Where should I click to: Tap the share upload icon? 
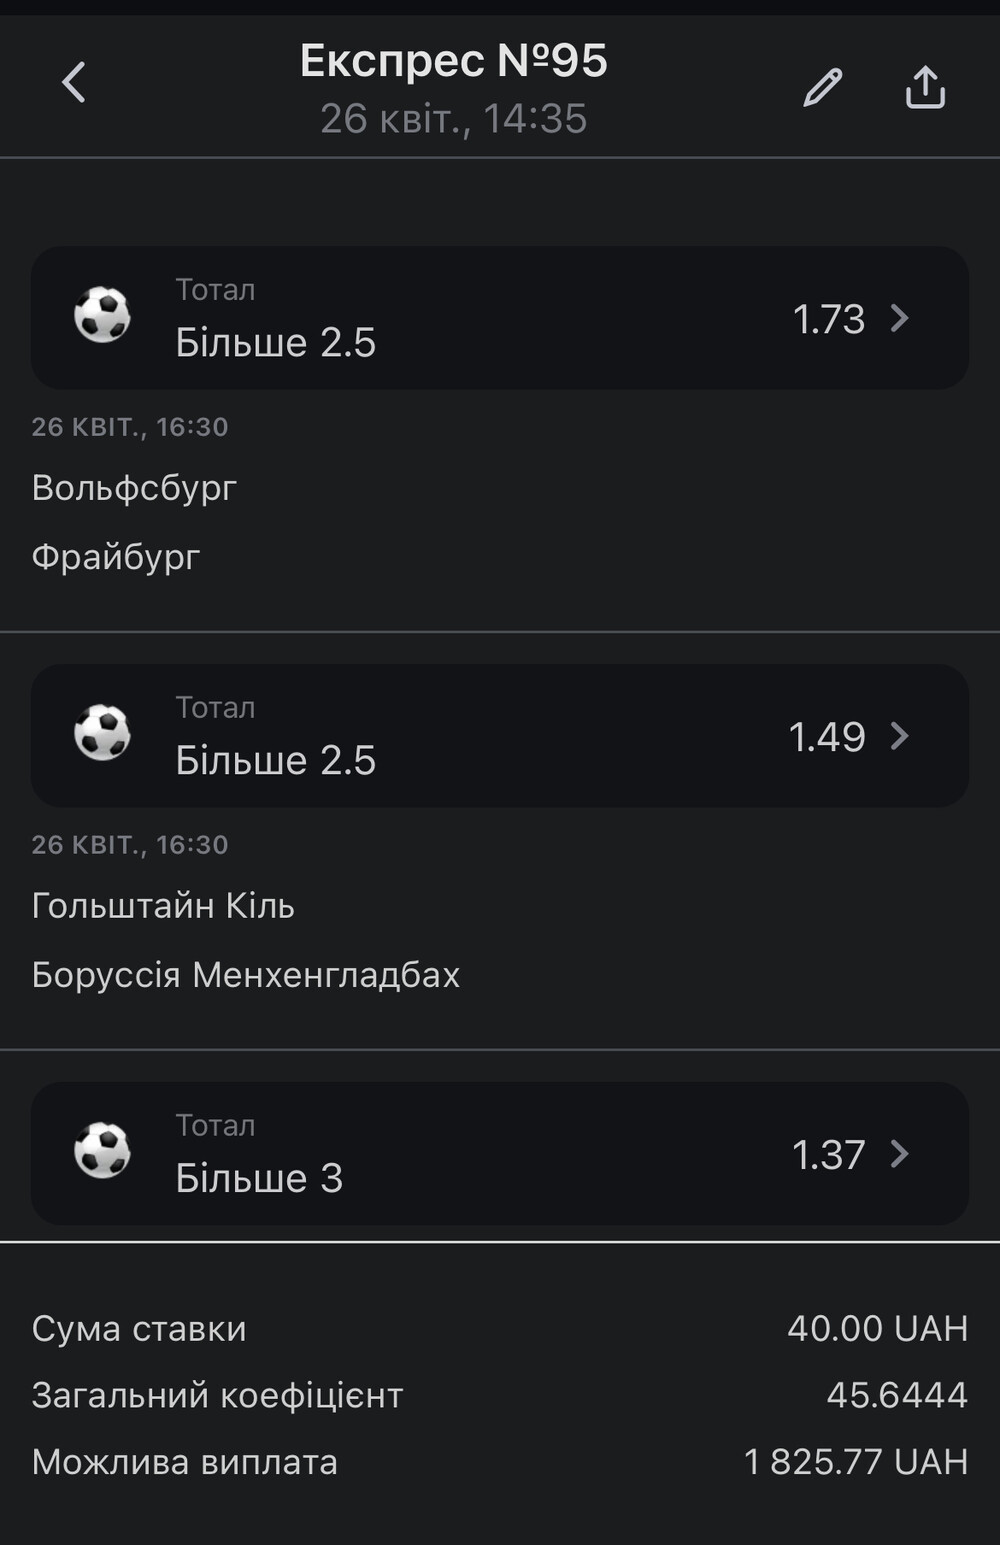click(x=925, y=87)
